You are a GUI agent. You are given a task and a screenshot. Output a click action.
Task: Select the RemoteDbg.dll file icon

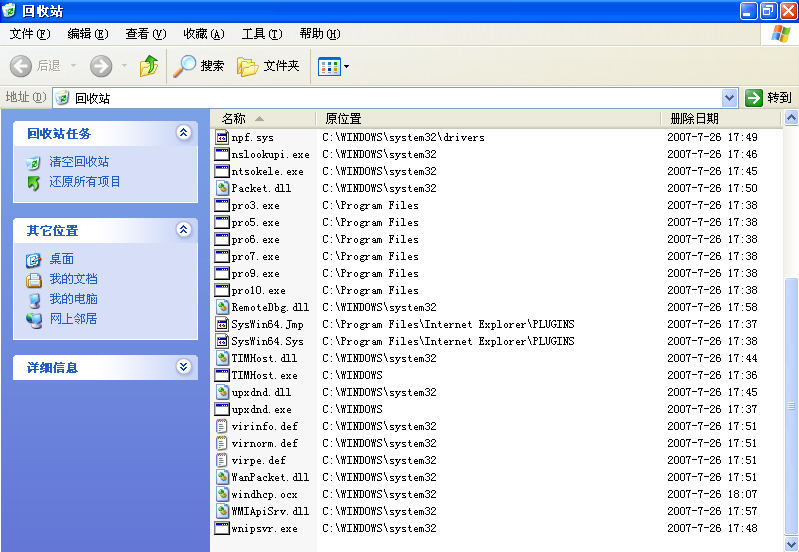point(222,307)
